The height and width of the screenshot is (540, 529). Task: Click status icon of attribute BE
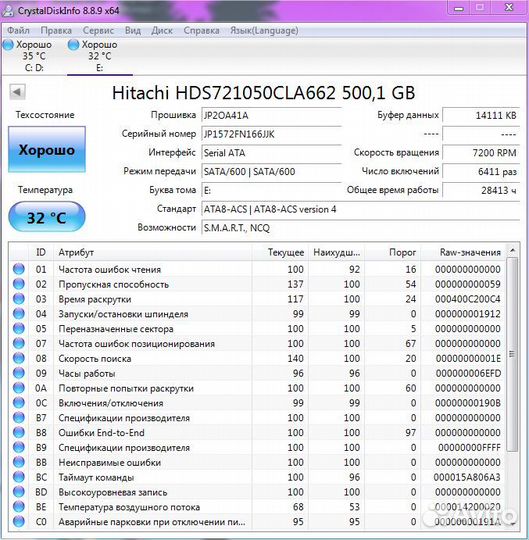coord(19,506)
